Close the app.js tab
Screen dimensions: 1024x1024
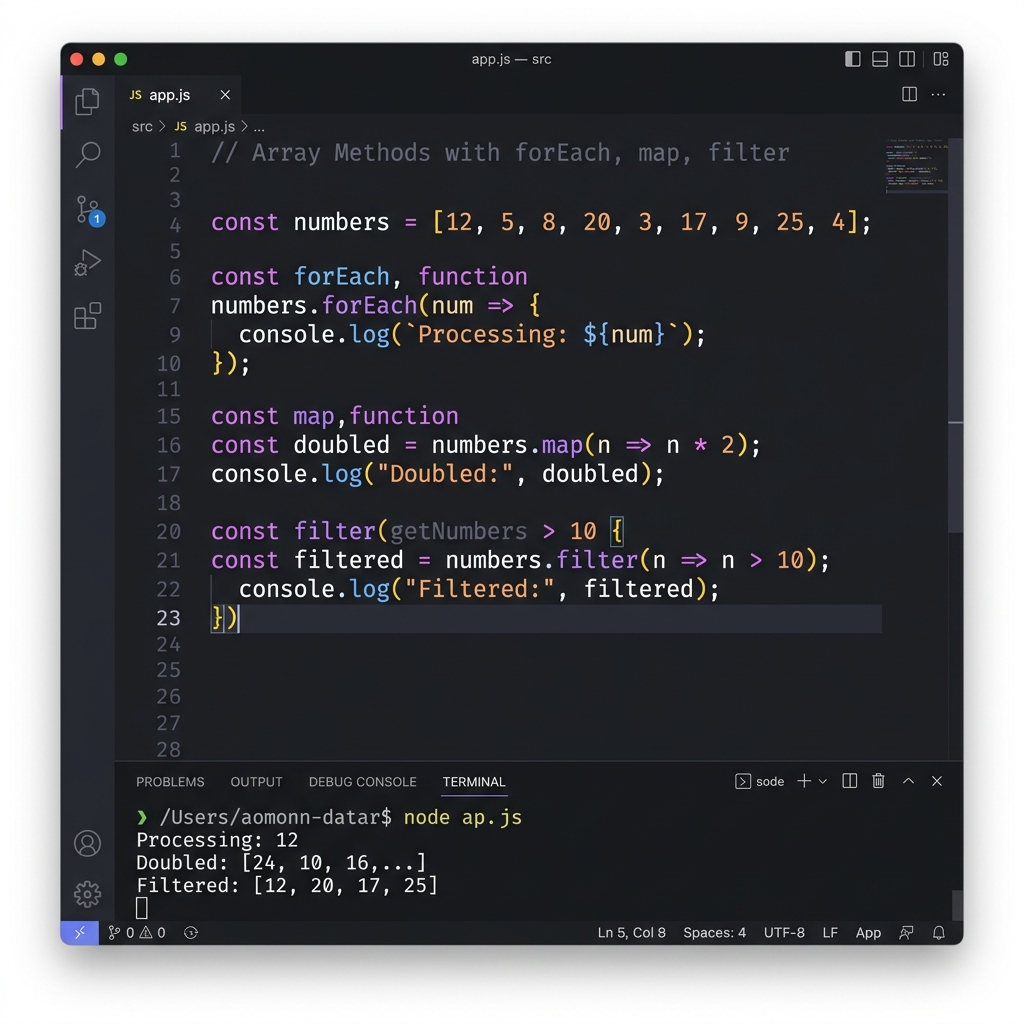(x=225, y=95)
